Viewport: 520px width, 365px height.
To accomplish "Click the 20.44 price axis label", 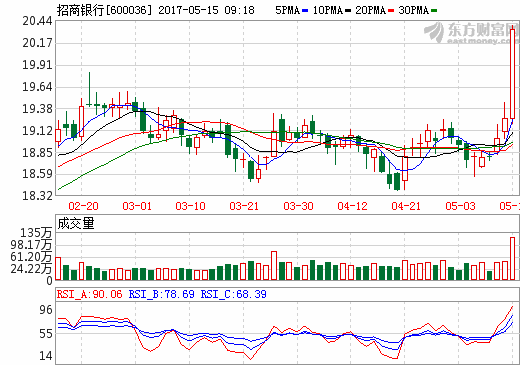I will tap(37, 21).
